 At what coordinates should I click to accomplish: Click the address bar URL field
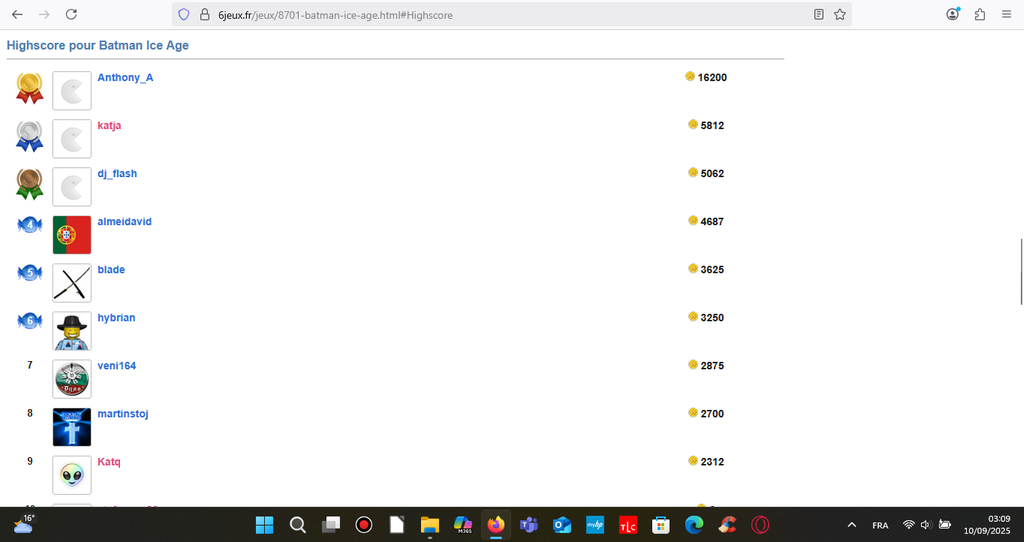coord(500,15)
